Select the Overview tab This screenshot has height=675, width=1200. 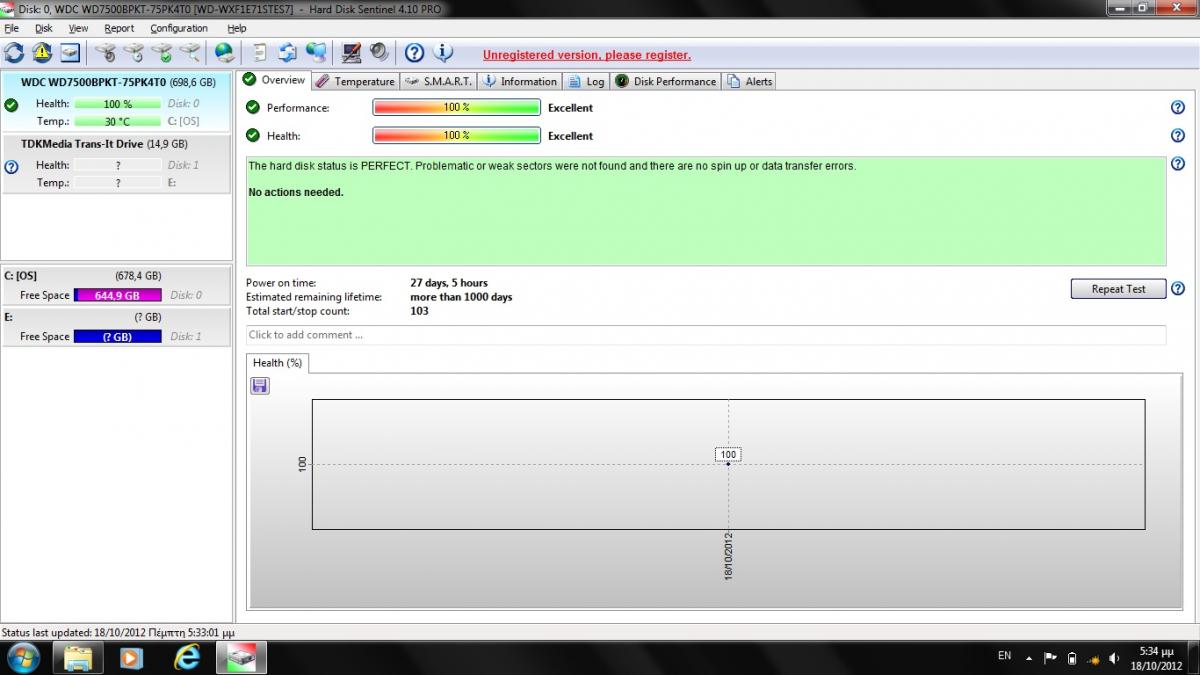(x=274, y=80)
